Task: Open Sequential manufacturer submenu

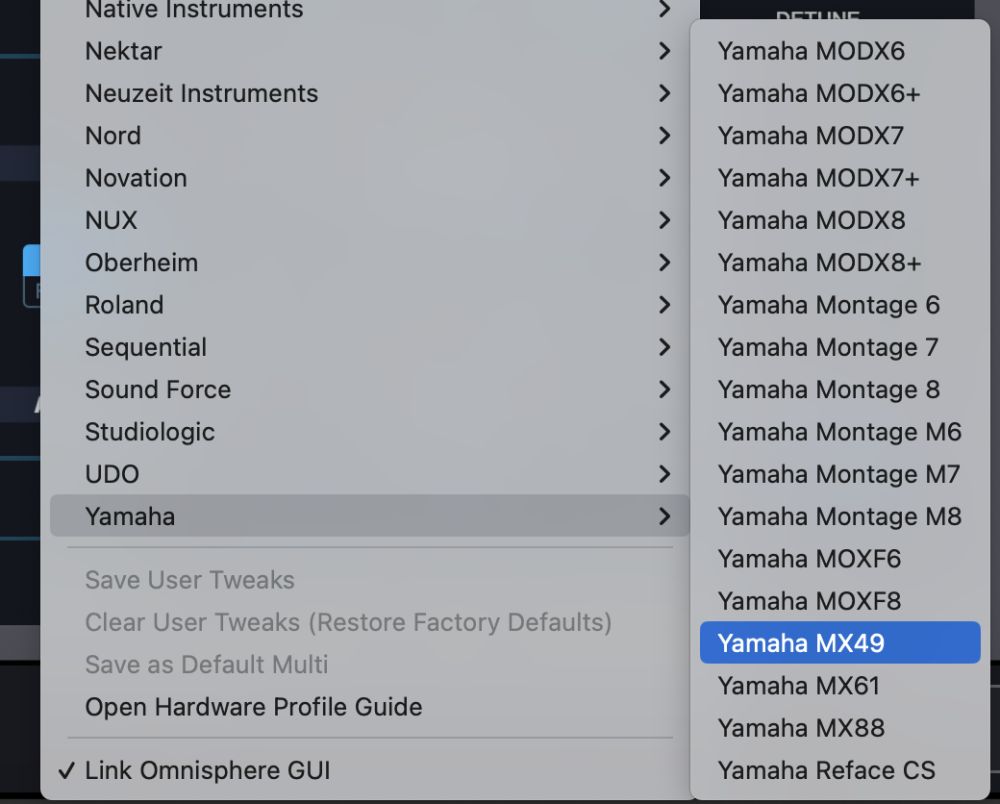Action: [146, 348]
